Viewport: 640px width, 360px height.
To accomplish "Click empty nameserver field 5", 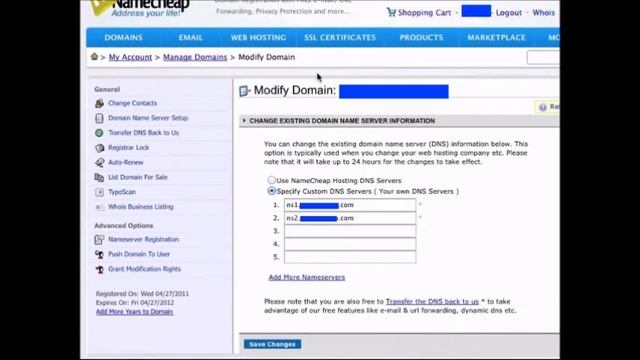I will (x=350, y=257).
